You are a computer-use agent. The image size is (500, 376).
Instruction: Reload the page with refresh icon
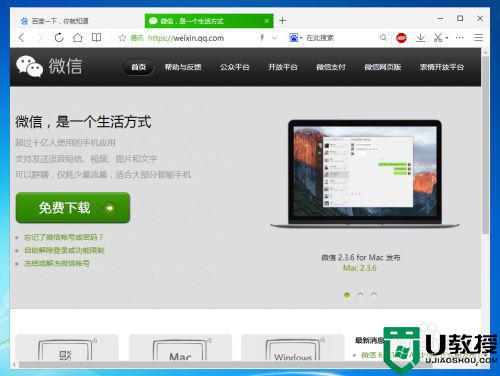point(59,38)
